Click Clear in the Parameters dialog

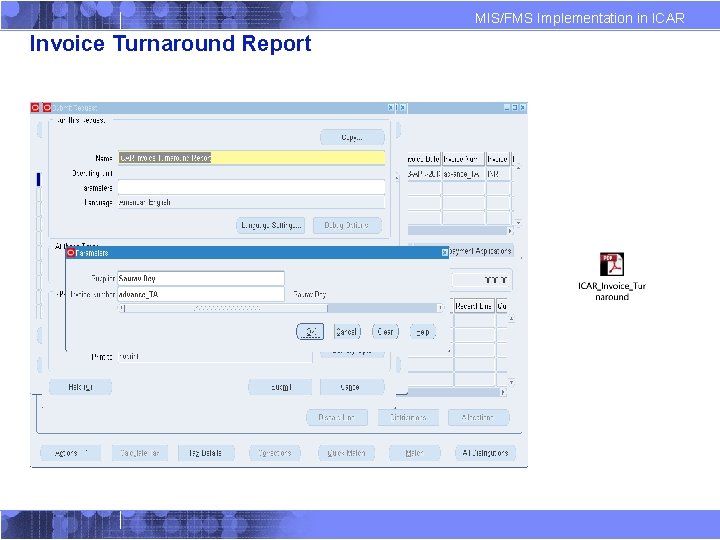[x=385, y=332]
